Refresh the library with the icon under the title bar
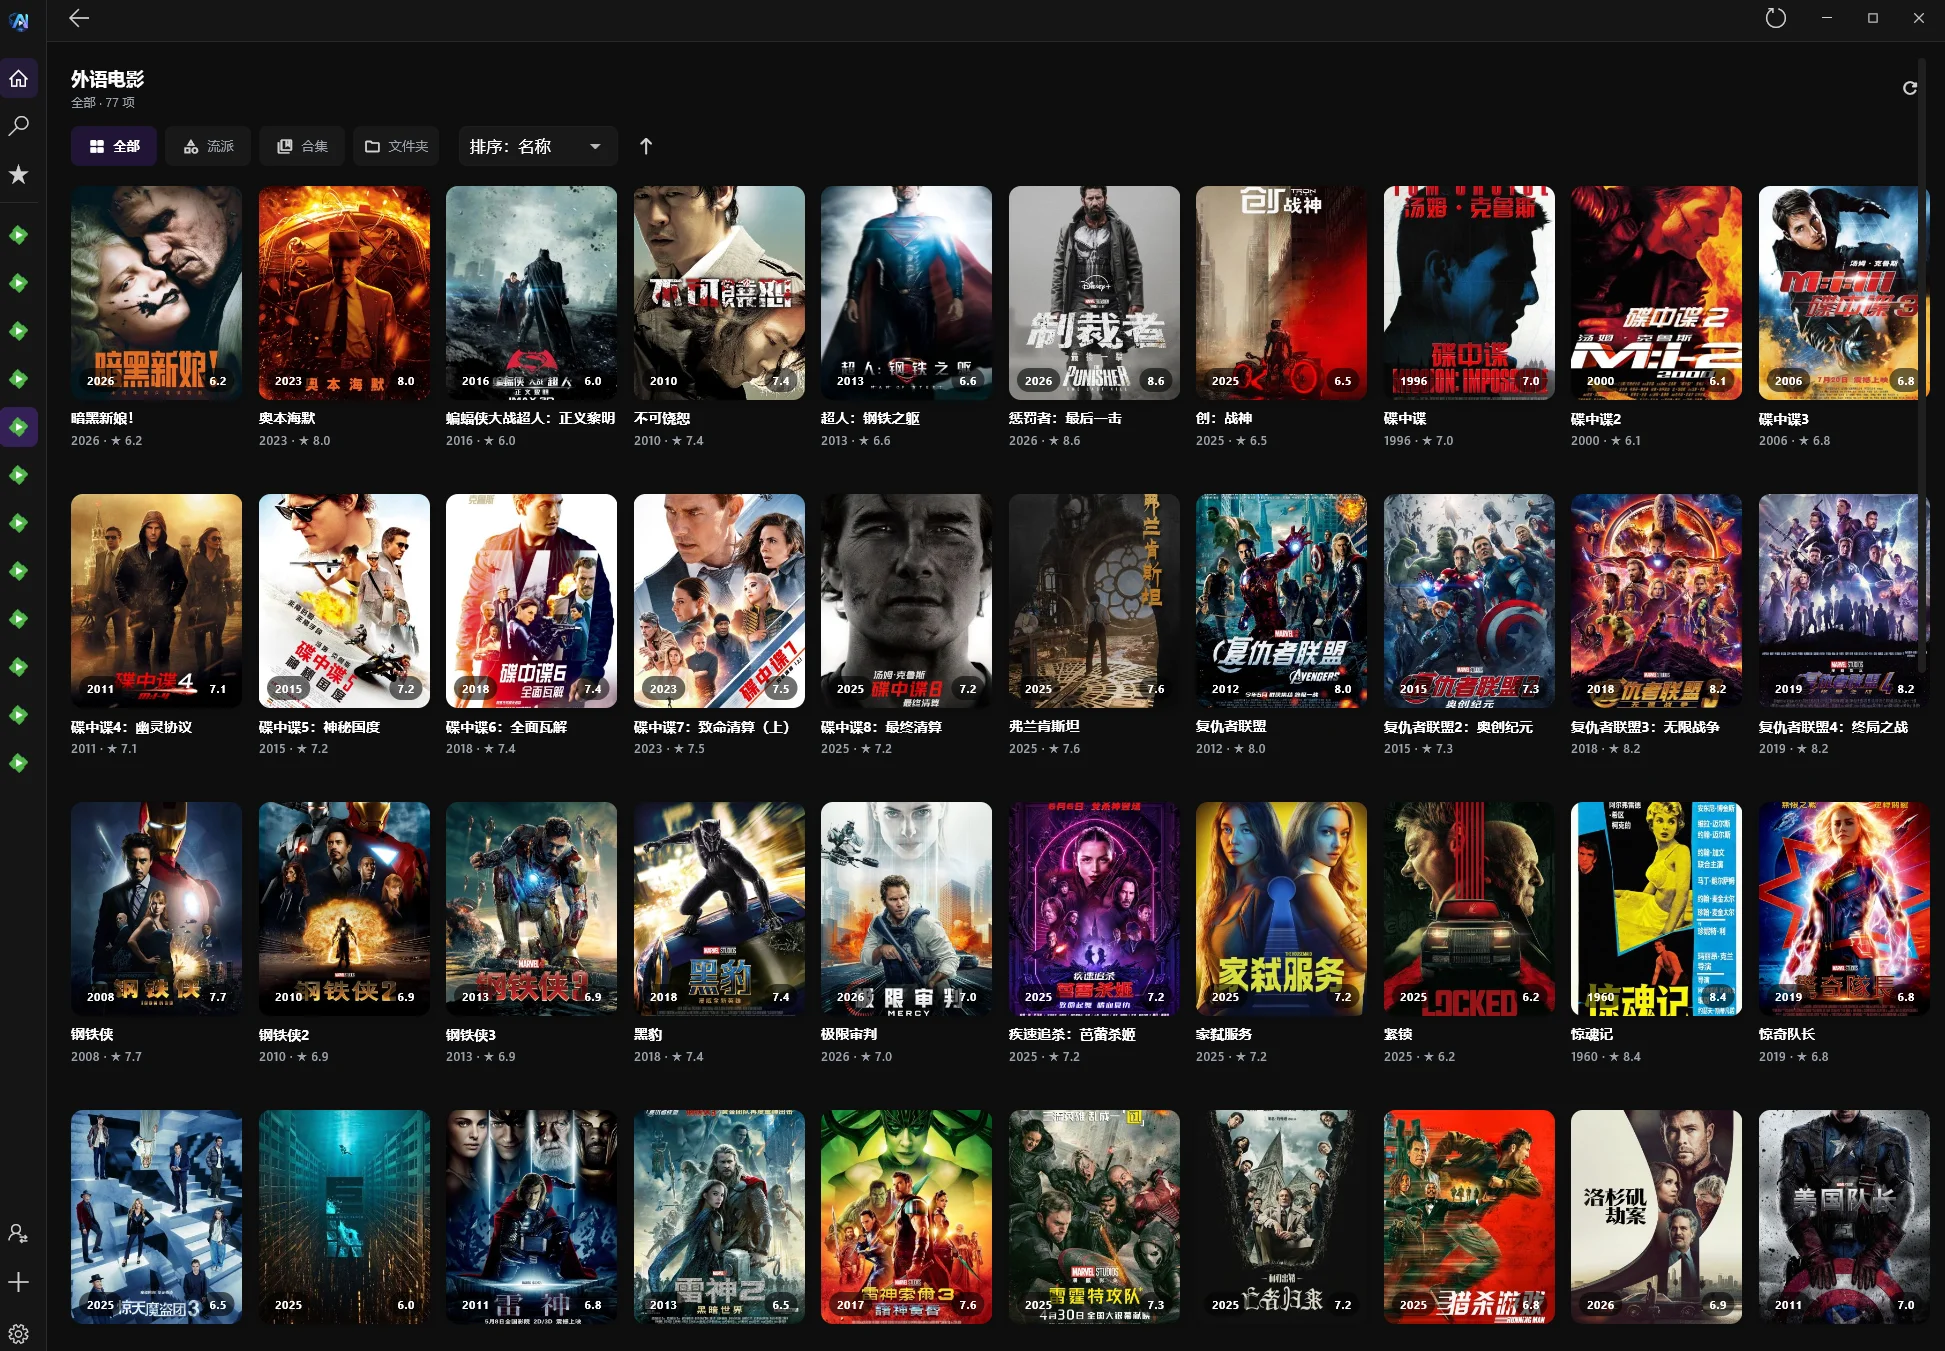The height and width of the screenshot is (1351, 1945). coord(1910,88)
